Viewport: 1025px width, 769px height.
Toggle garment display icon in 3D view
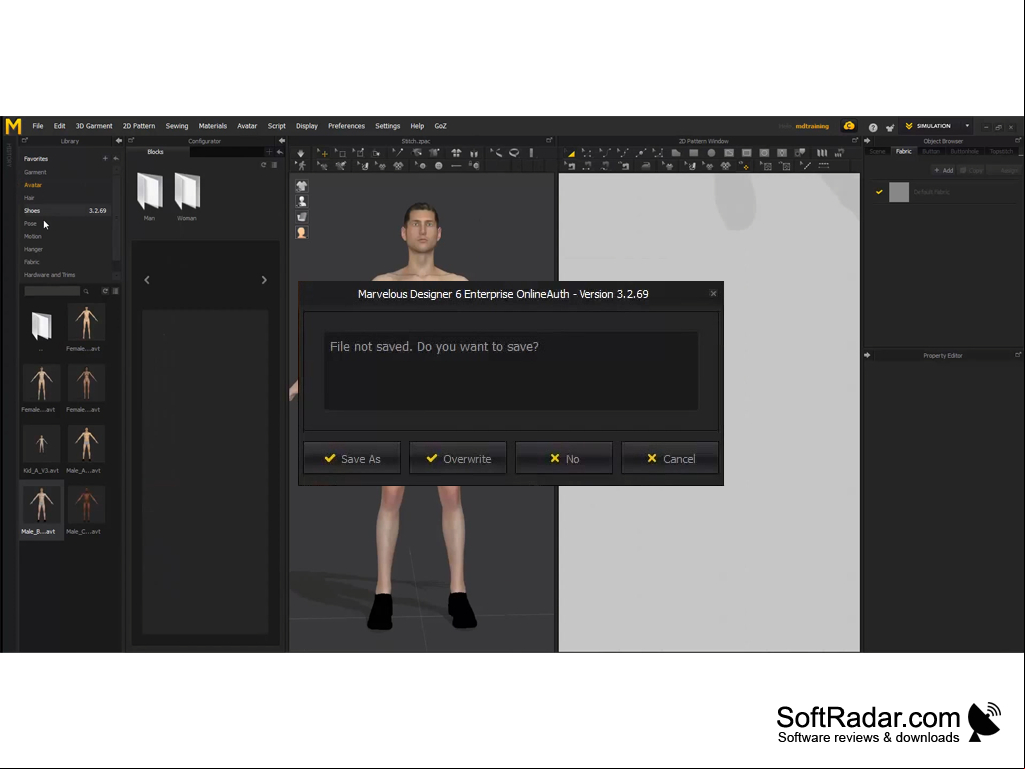pyautogui.click(x=301, y=186)
